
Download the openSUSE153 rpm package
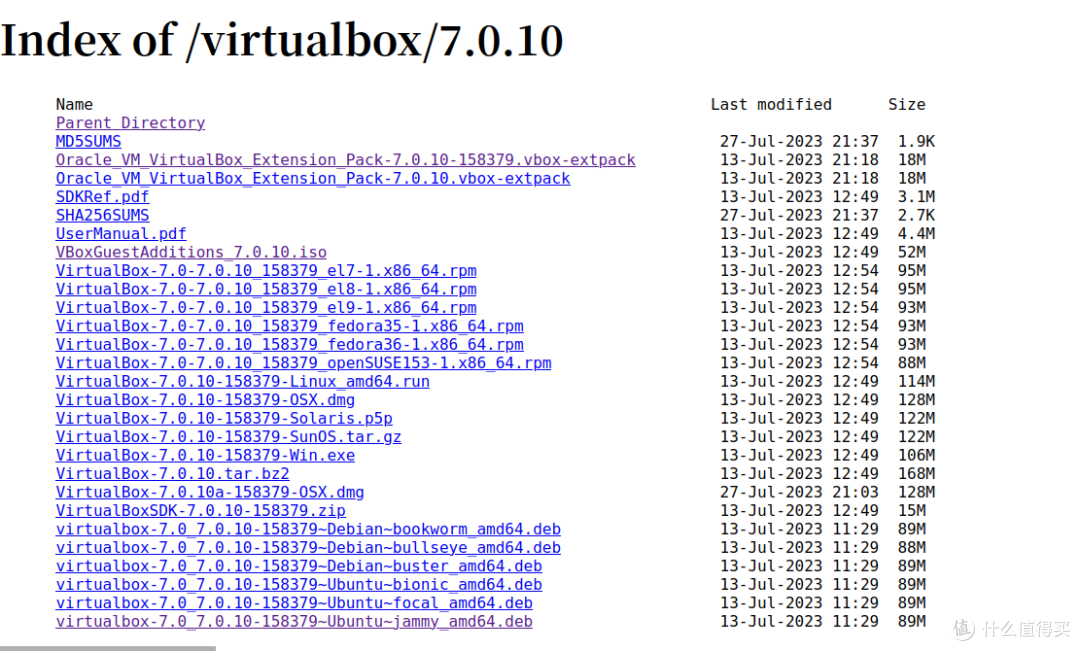303,363
